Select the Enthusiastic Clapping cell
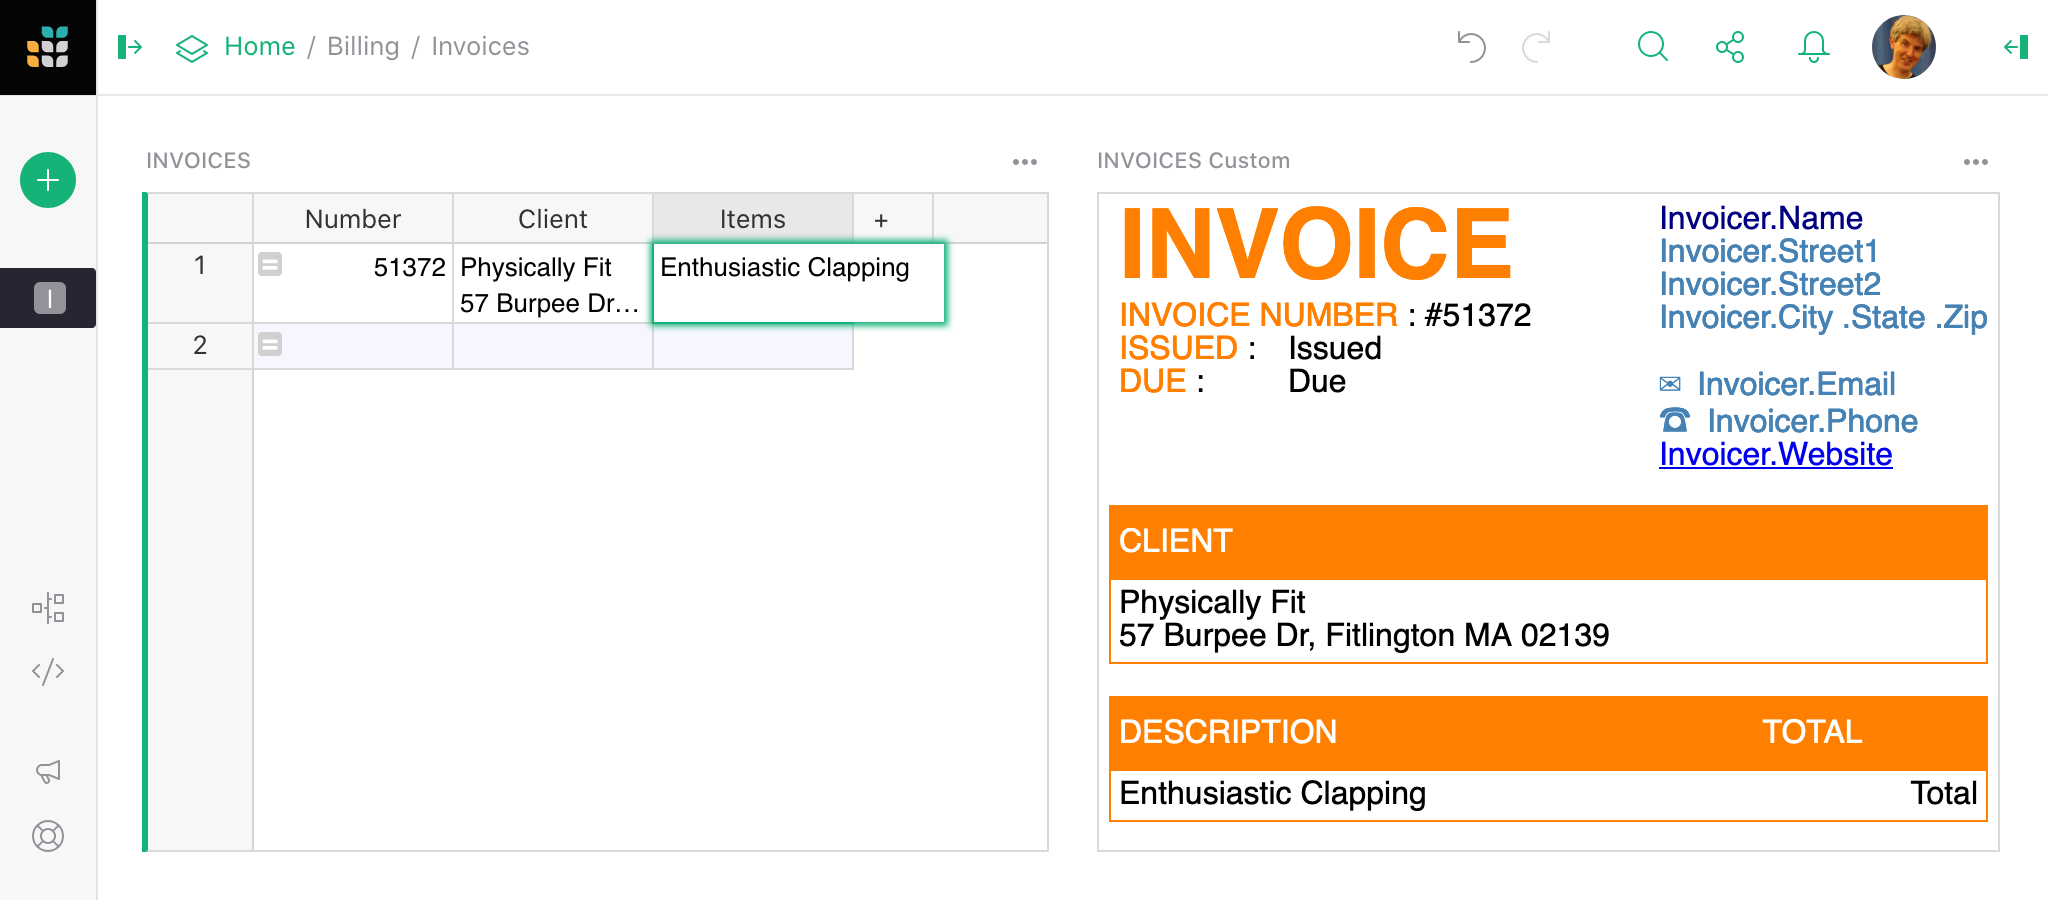Image resolution: width=2048 pixels, height=900 pixels. (x=798, y=283)
